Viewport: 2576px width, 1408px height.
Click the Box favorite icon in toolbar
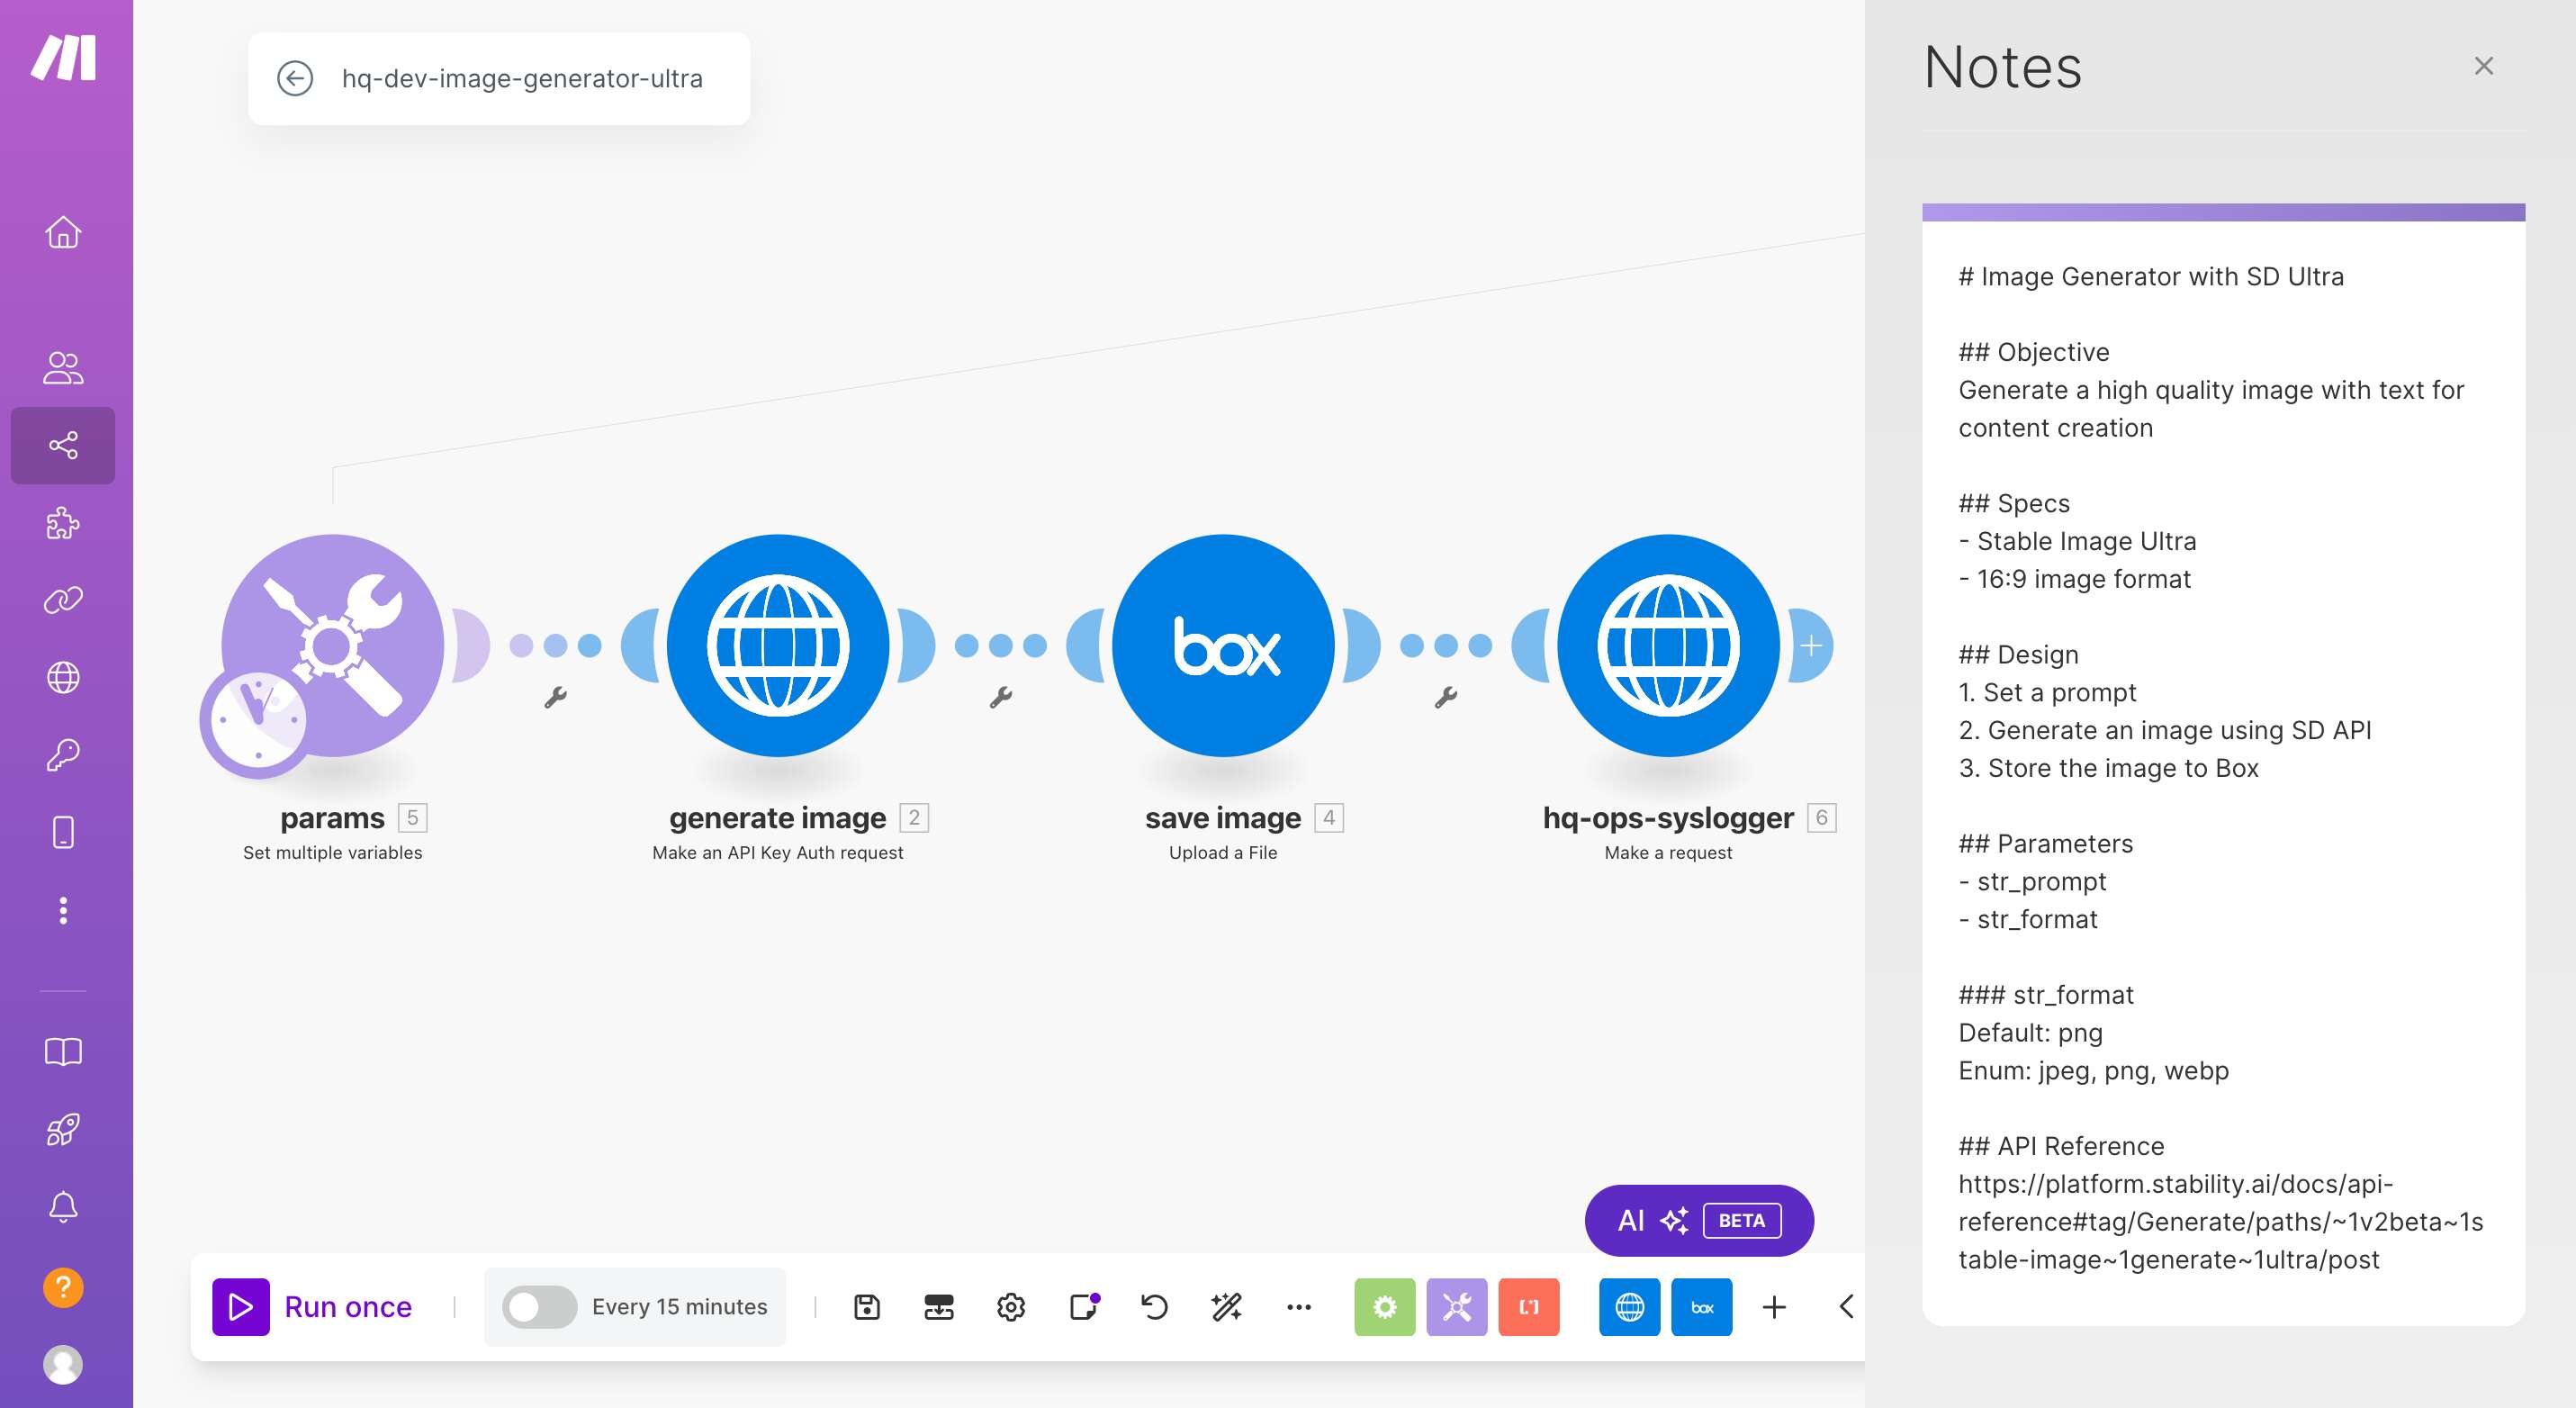click(x=1702, y=1306)
